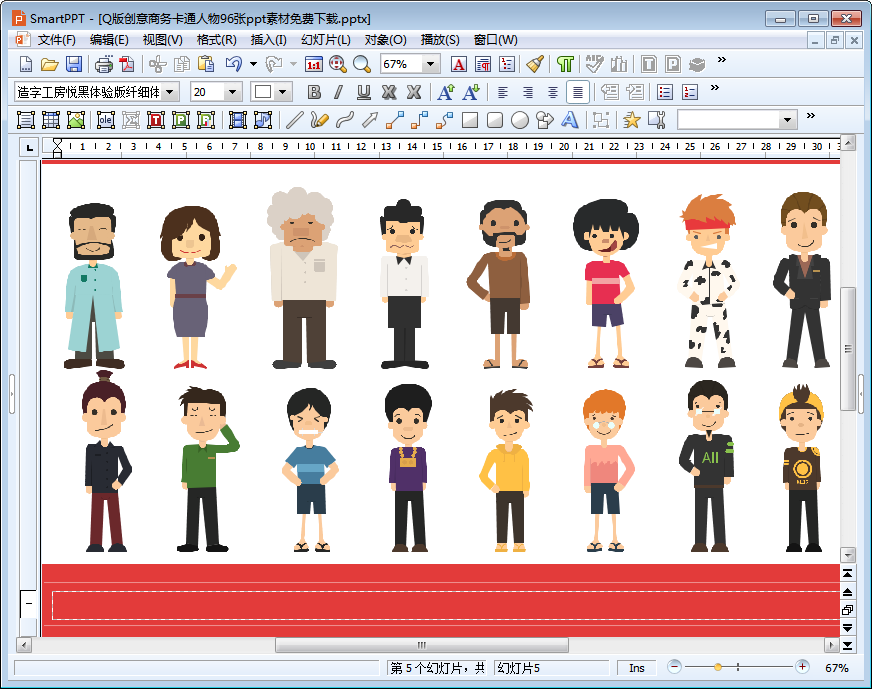Insert a picture frame
Screen dimensions: 872x689
click(x=76, y=120)
